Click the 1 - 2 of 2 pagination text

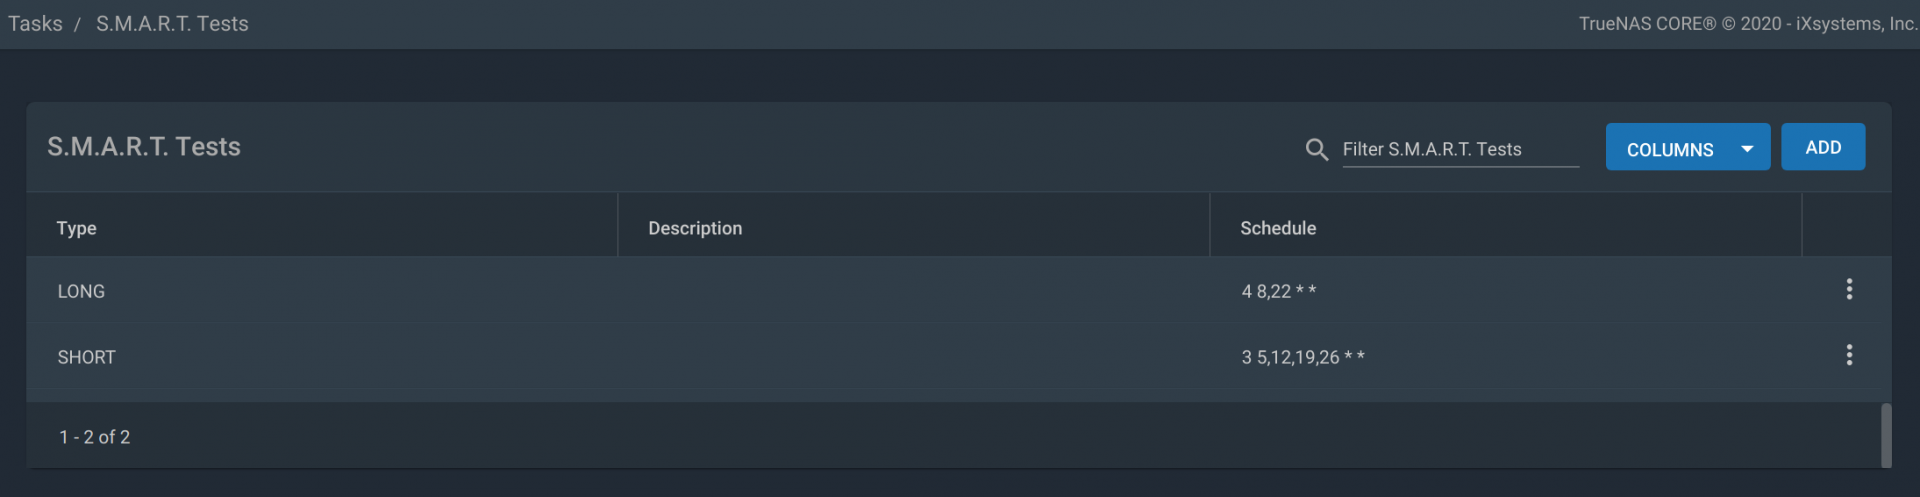click(95, 437)
